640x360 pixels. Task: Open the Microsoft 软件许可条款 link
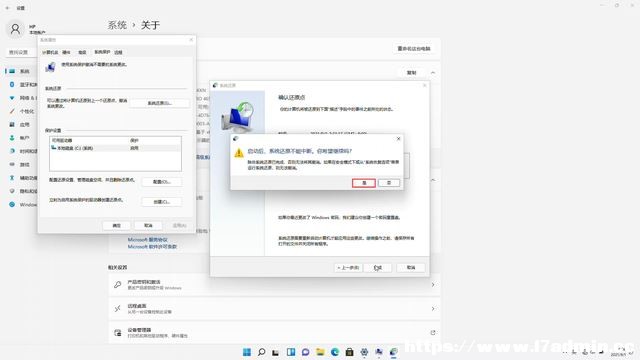click(x=152, y=247)
